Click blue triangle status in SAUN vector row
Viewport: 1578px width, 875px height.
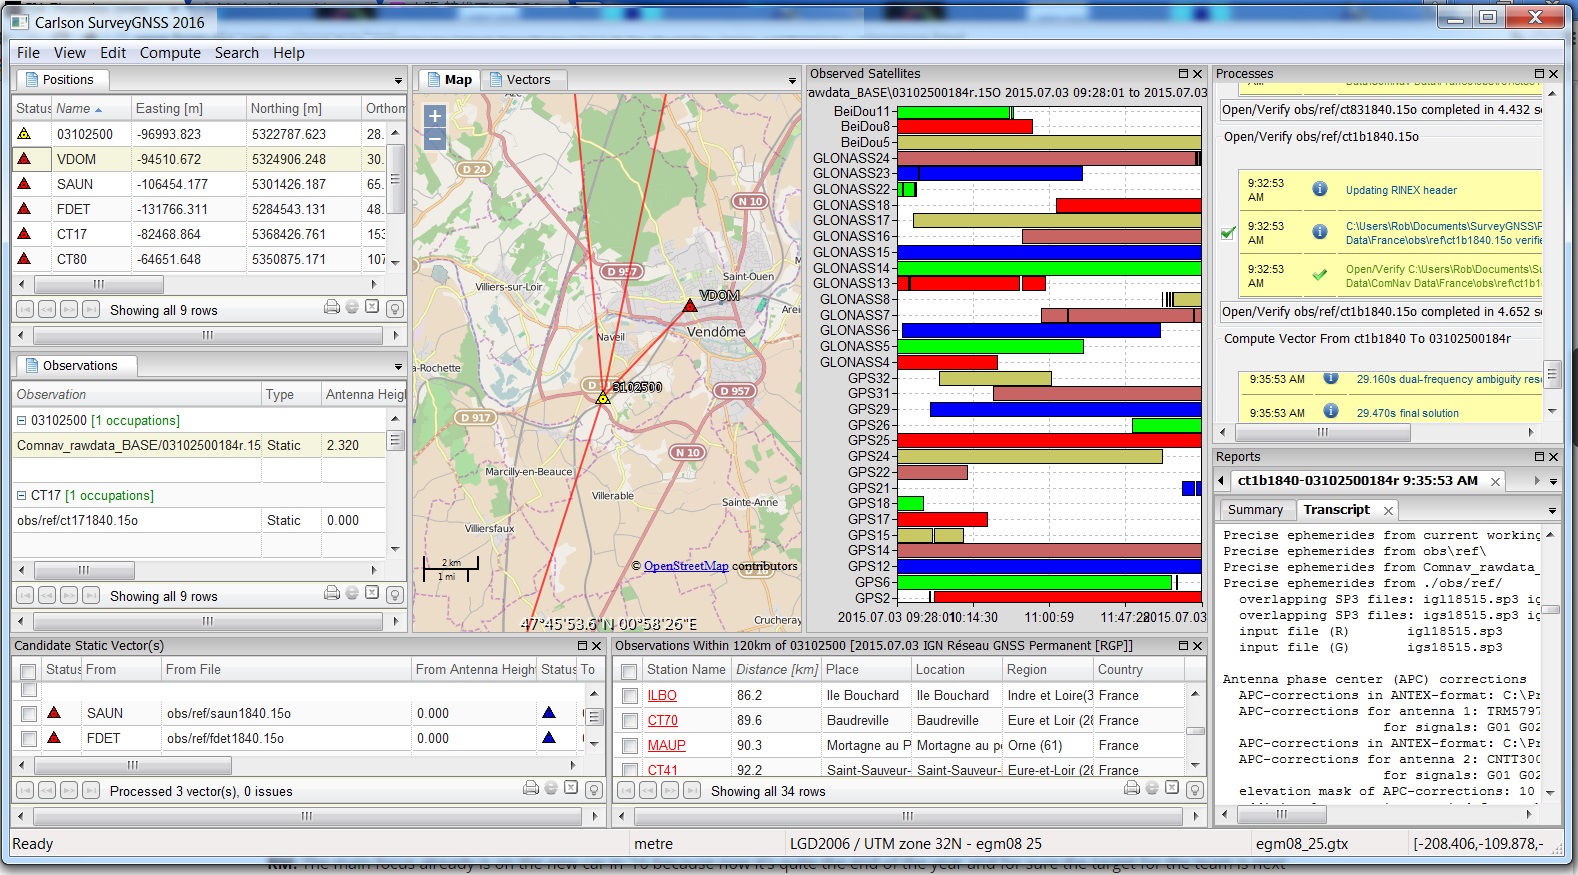coord(548,712)
